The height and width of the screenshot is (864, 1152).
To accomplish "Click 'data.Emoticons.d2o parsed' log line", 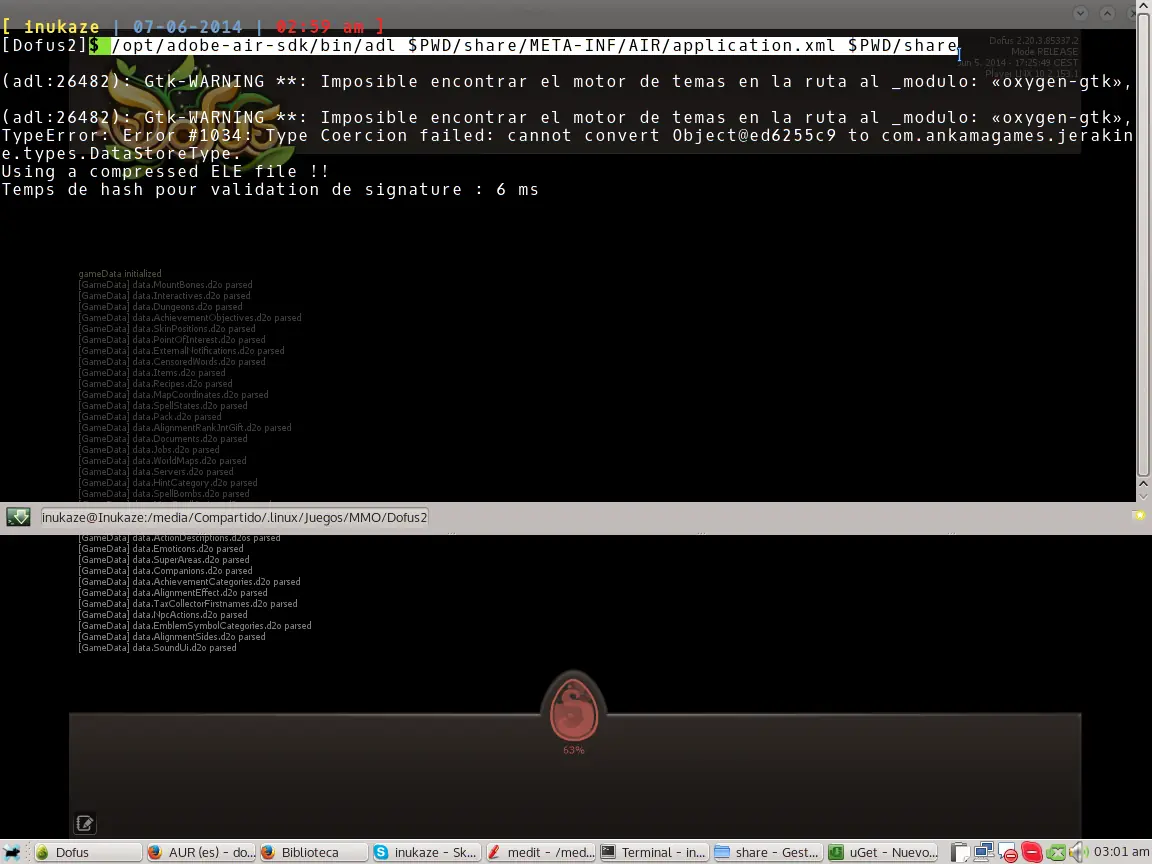I will point(161,549).
